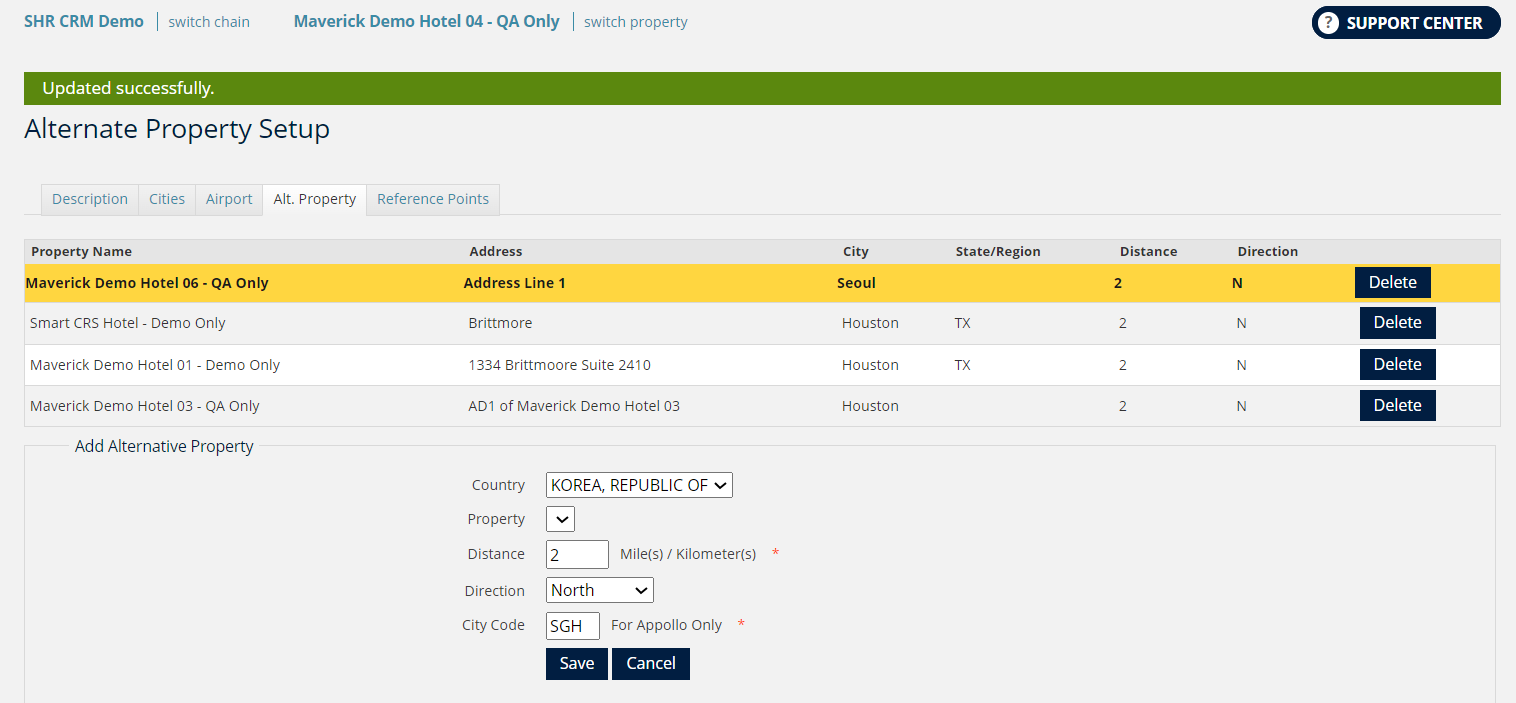Screen dimensions: 1516x703
Task: Delete the Smart CRS Hotel row
Action: point(1398,323)
